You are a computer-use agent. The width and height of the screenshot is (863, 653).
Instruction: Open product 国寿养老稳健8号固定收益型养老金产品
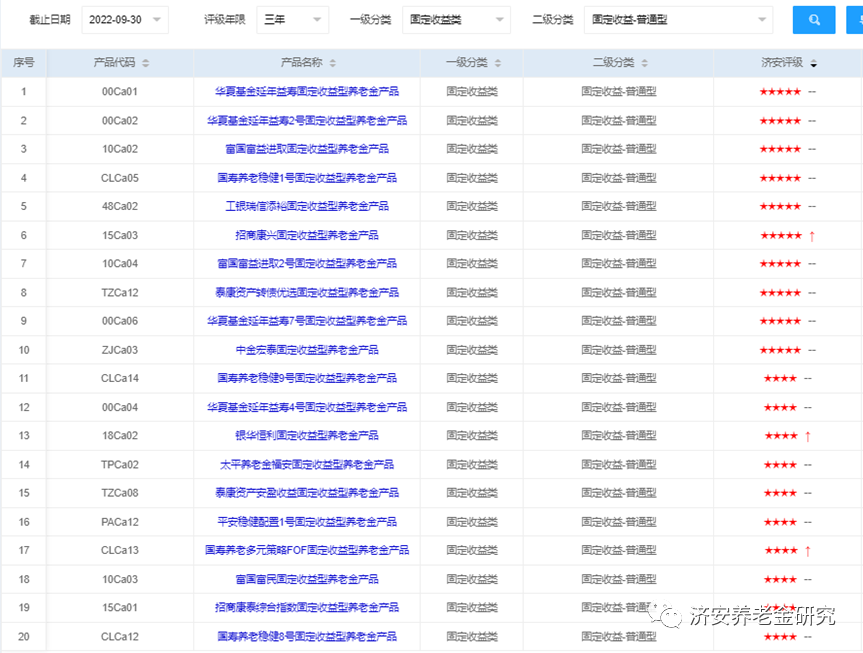307,636
